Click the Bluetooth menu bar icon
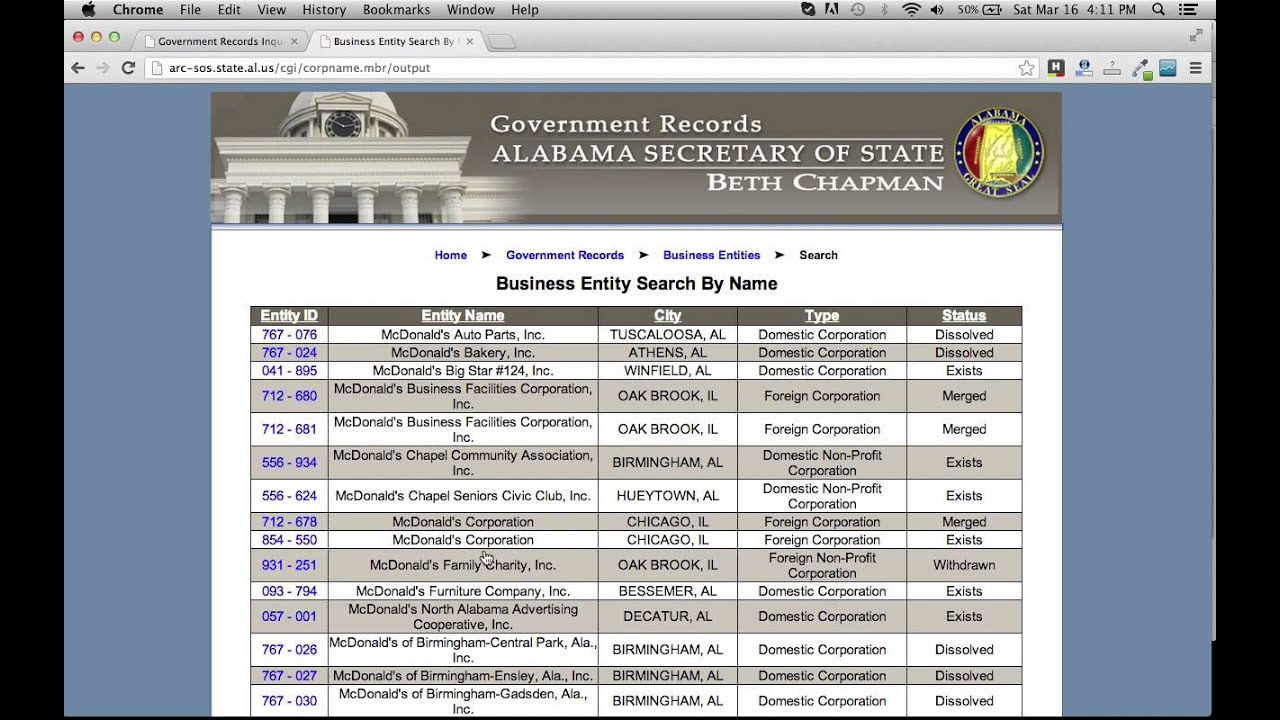The image size is (1280, 720). pos(884,10)
